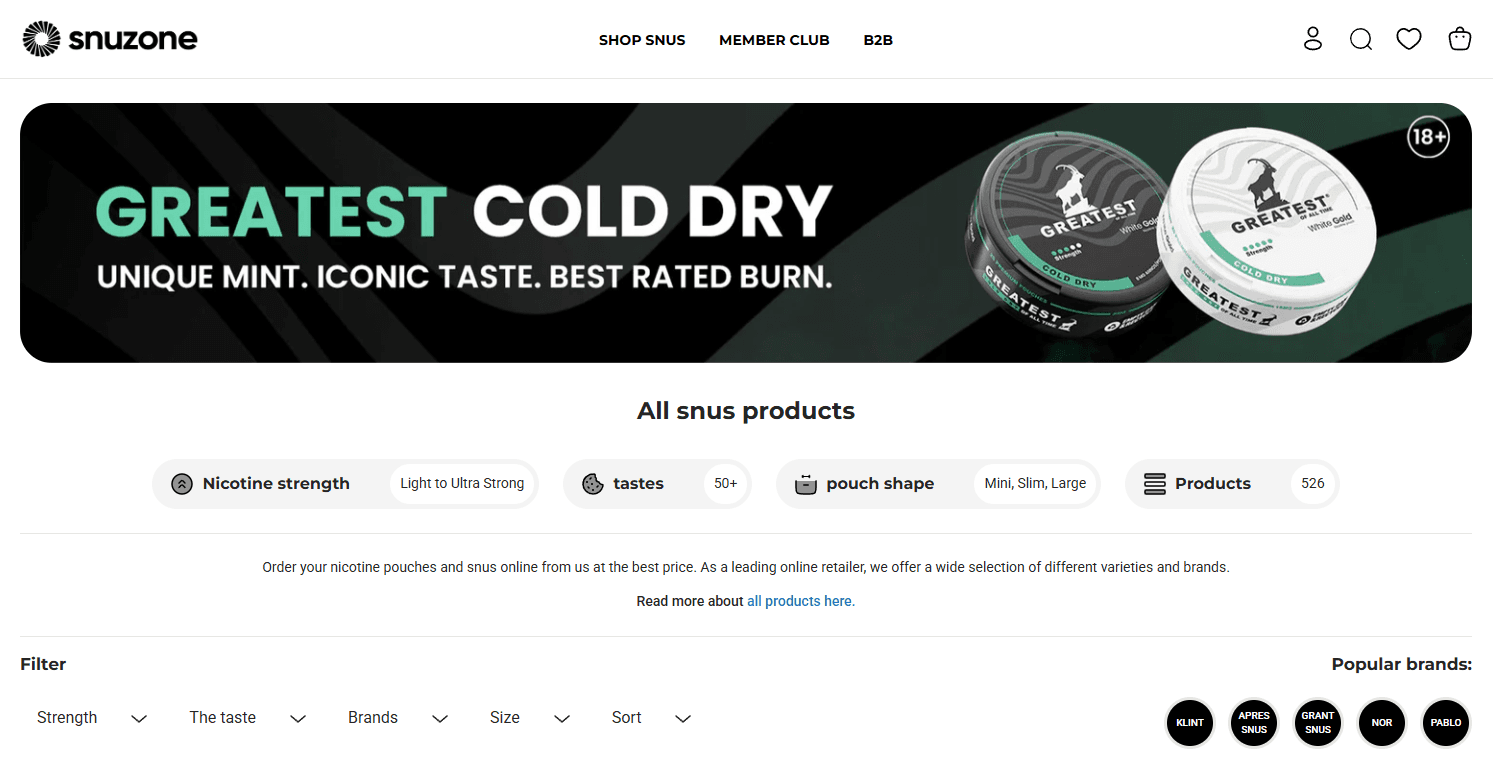Select the APRES SNUS brand badge

click(x=1254, y=722)
